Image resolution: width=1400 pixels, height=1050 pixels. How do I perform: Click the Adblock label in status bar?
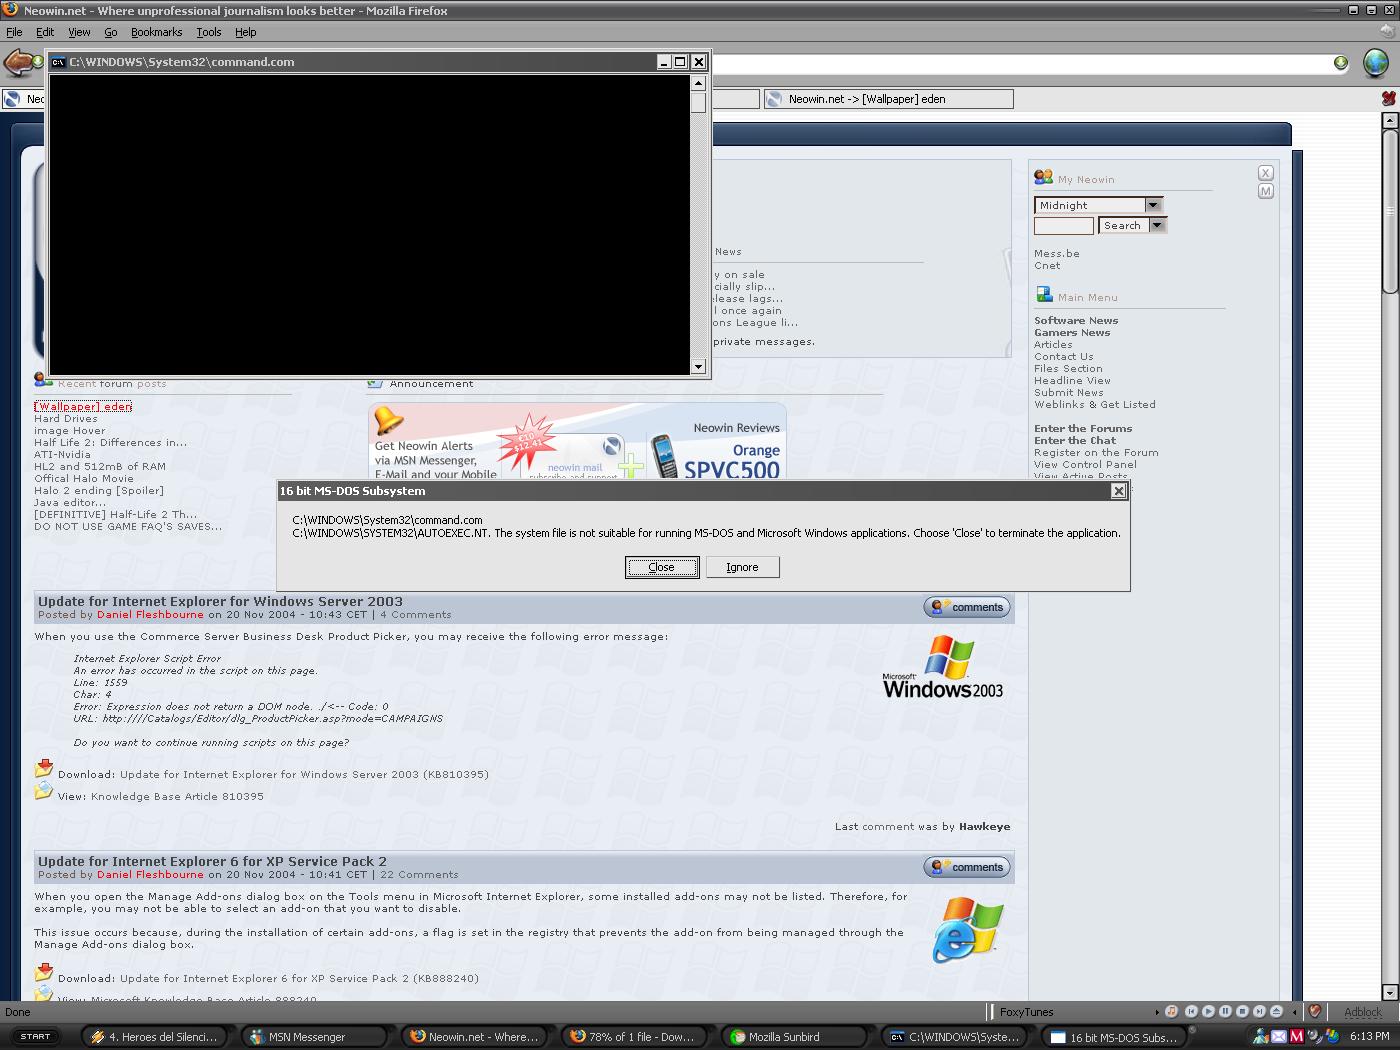(1363, 1012)
